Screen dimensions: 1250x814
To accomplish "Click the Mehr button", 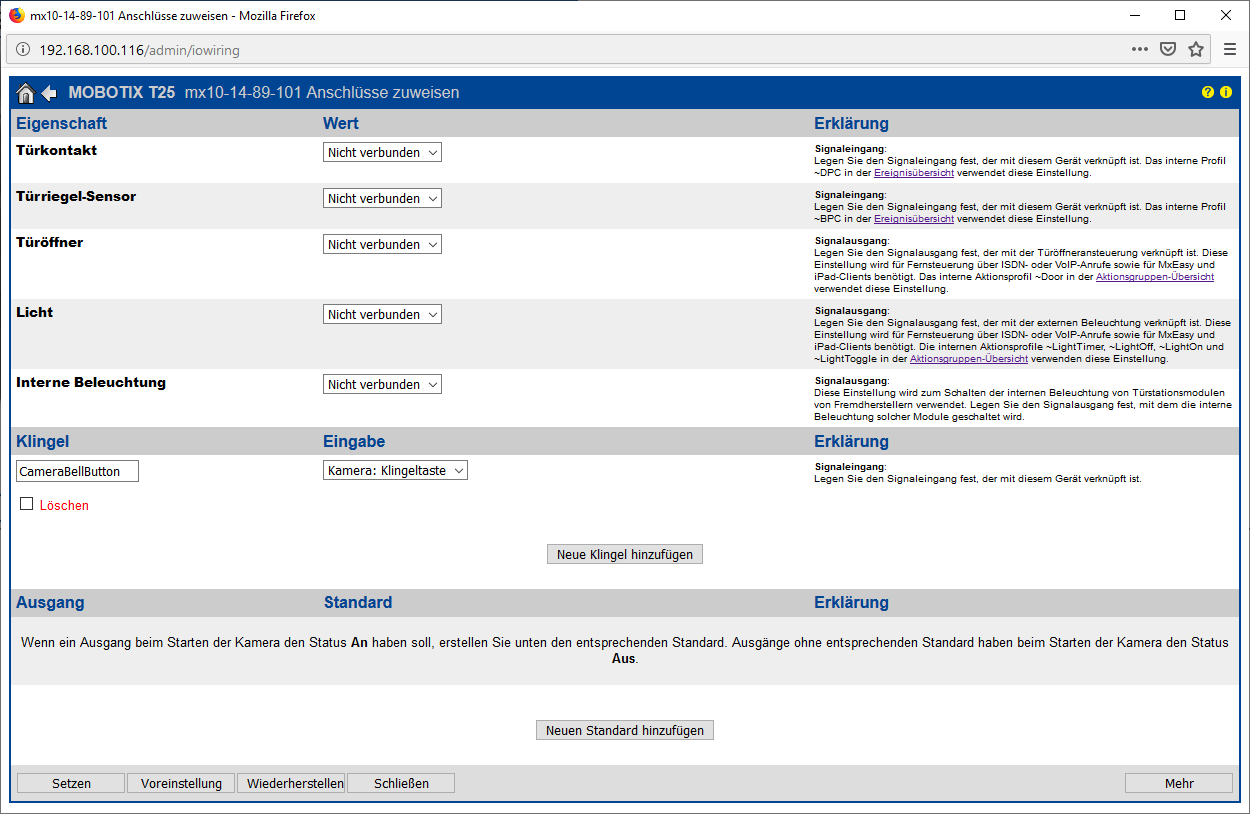I will point(1179,783).
